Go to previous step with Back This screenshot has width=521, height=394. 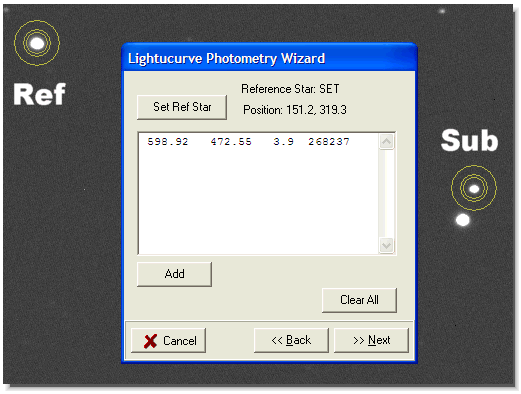tap(291, 340)
